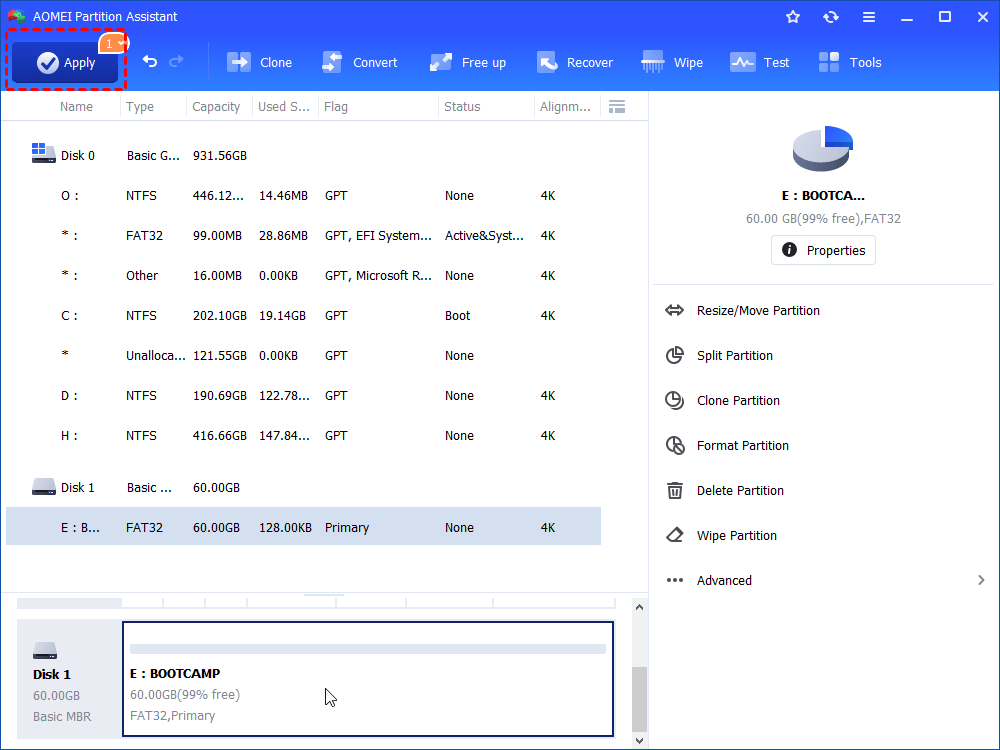Toggle the column list view icon
The image size is (1000, 750).
point(617,106)
